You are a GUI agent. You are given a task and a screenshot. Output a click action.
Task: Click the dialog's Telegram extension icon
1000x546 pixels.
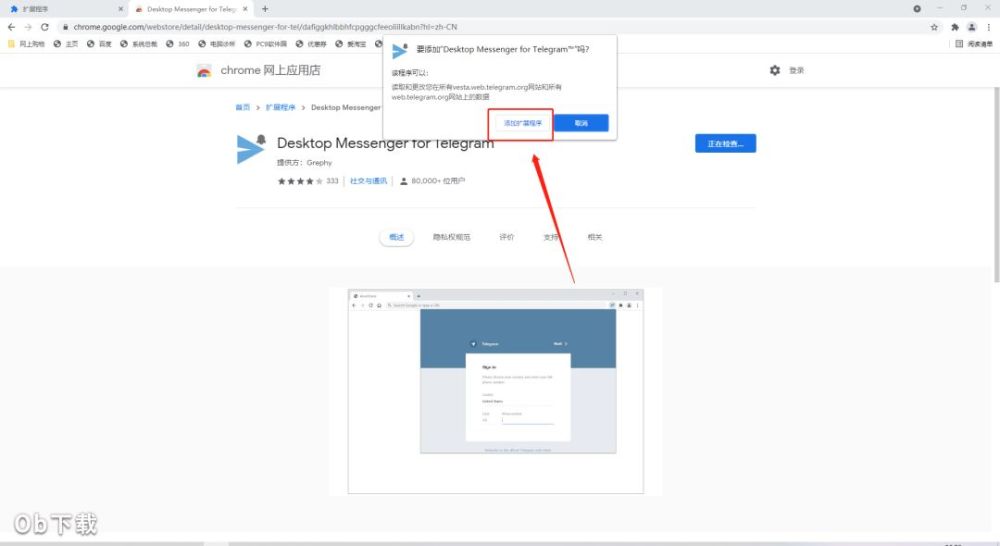[400, 50]
